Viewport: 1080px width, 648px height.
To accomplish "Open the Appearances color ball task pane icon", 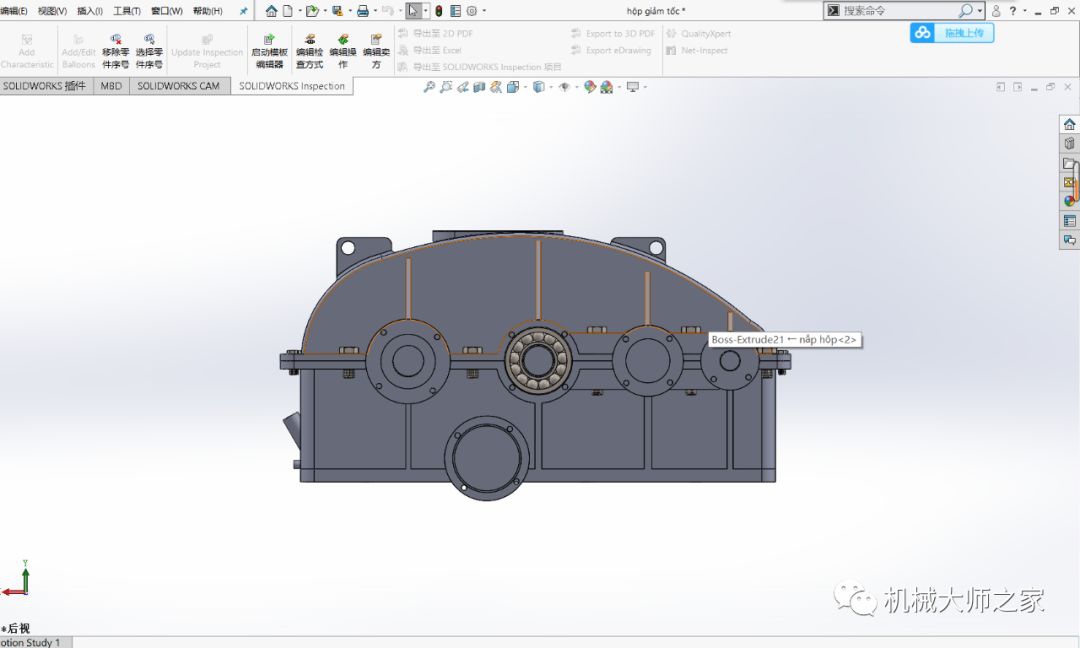I will click(1069, 201).
